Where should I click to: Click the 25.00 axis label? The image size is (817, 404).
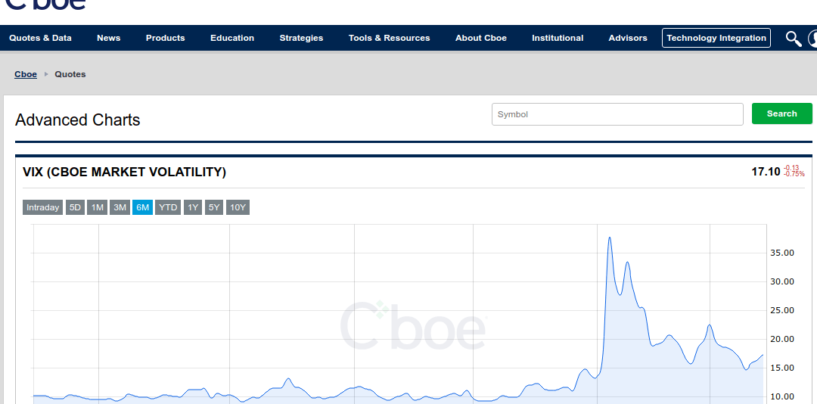tap(782, 310)
